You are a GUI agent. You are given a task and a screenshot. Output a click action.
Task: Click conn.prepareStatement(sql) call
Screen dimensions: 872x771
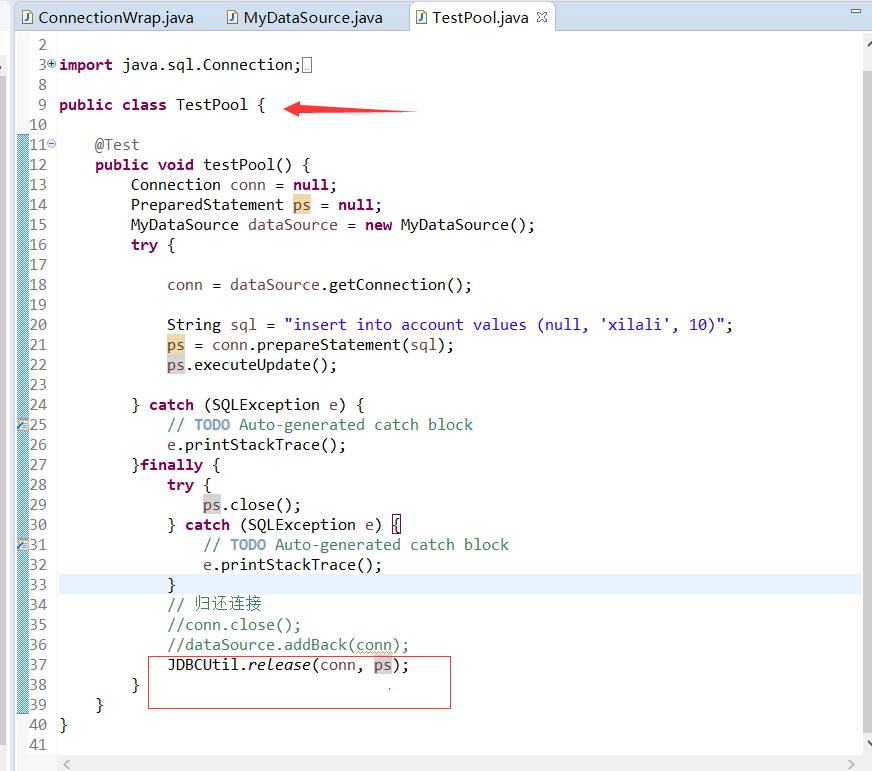(x=328, y=345)
